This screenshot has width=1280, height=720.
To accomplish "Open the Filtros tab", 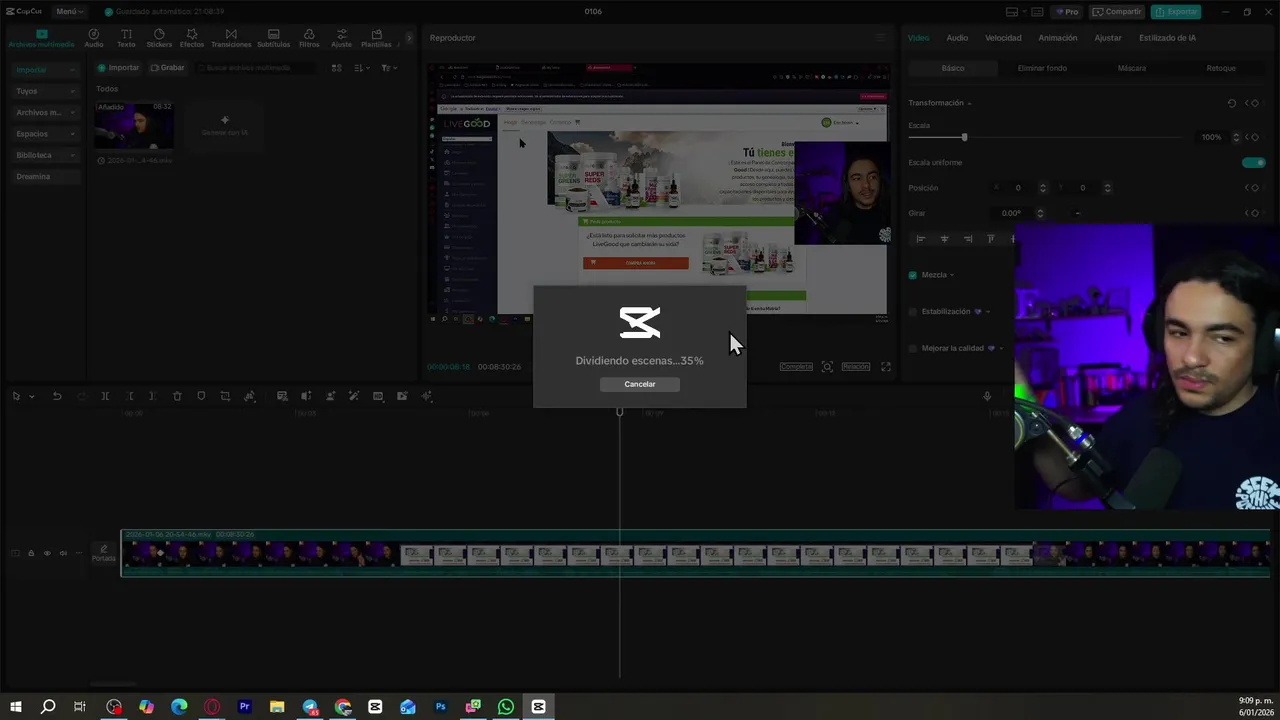I will [309, 38].
